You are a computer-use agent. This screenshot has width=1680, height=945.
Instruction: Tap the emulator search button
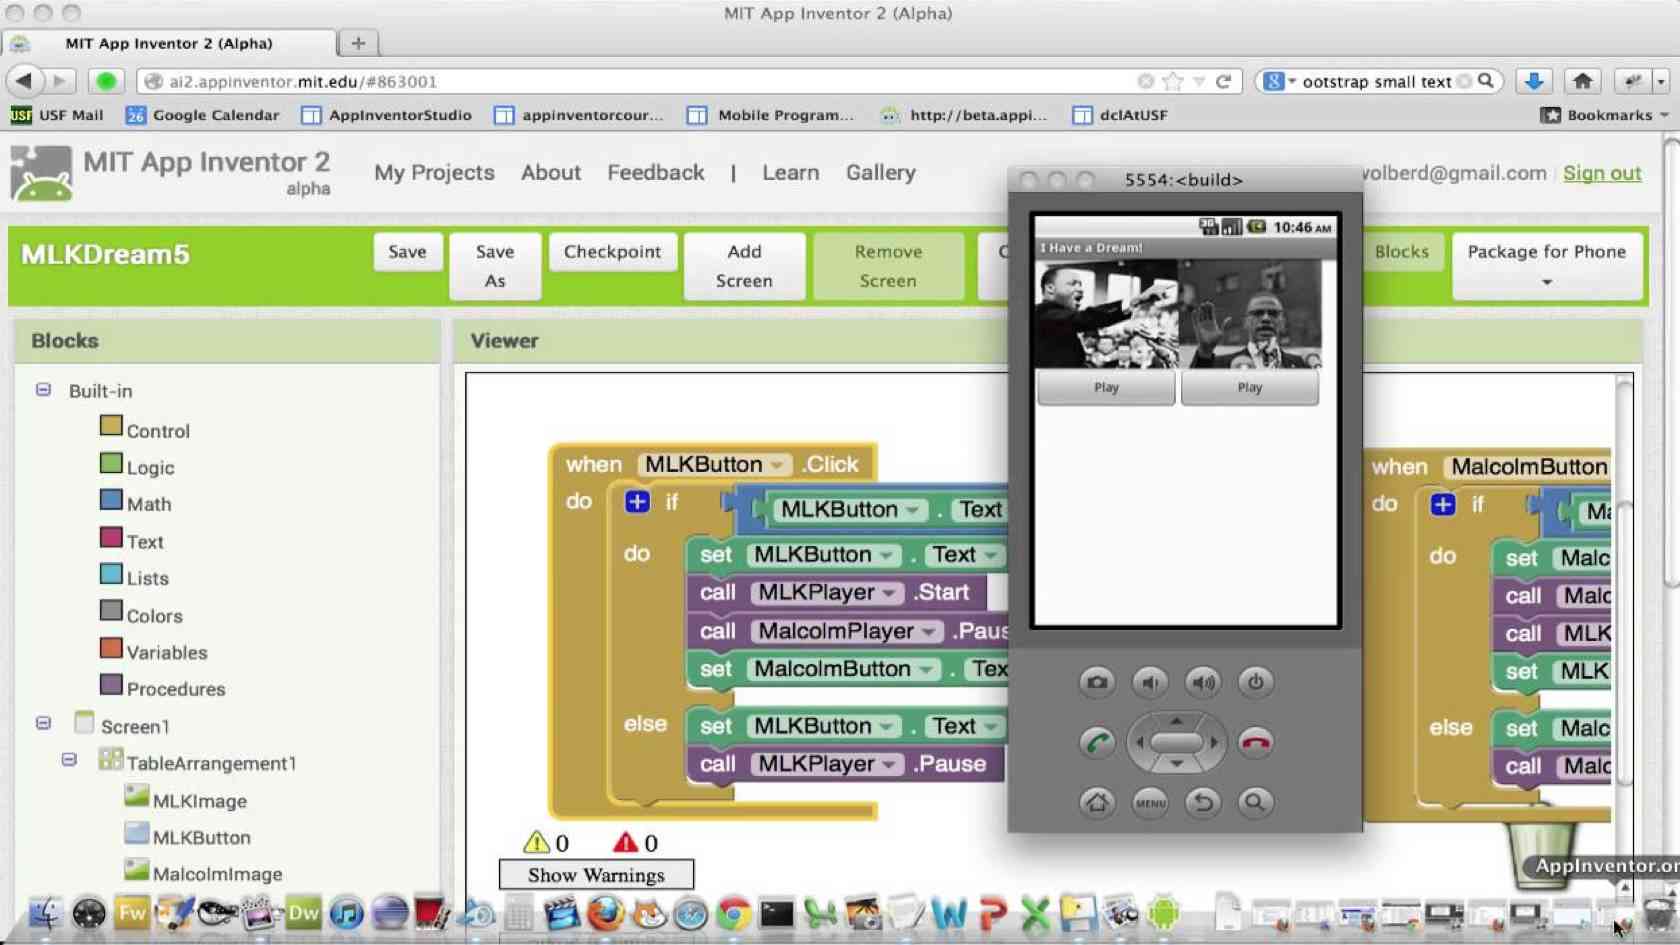[1255, 802]
